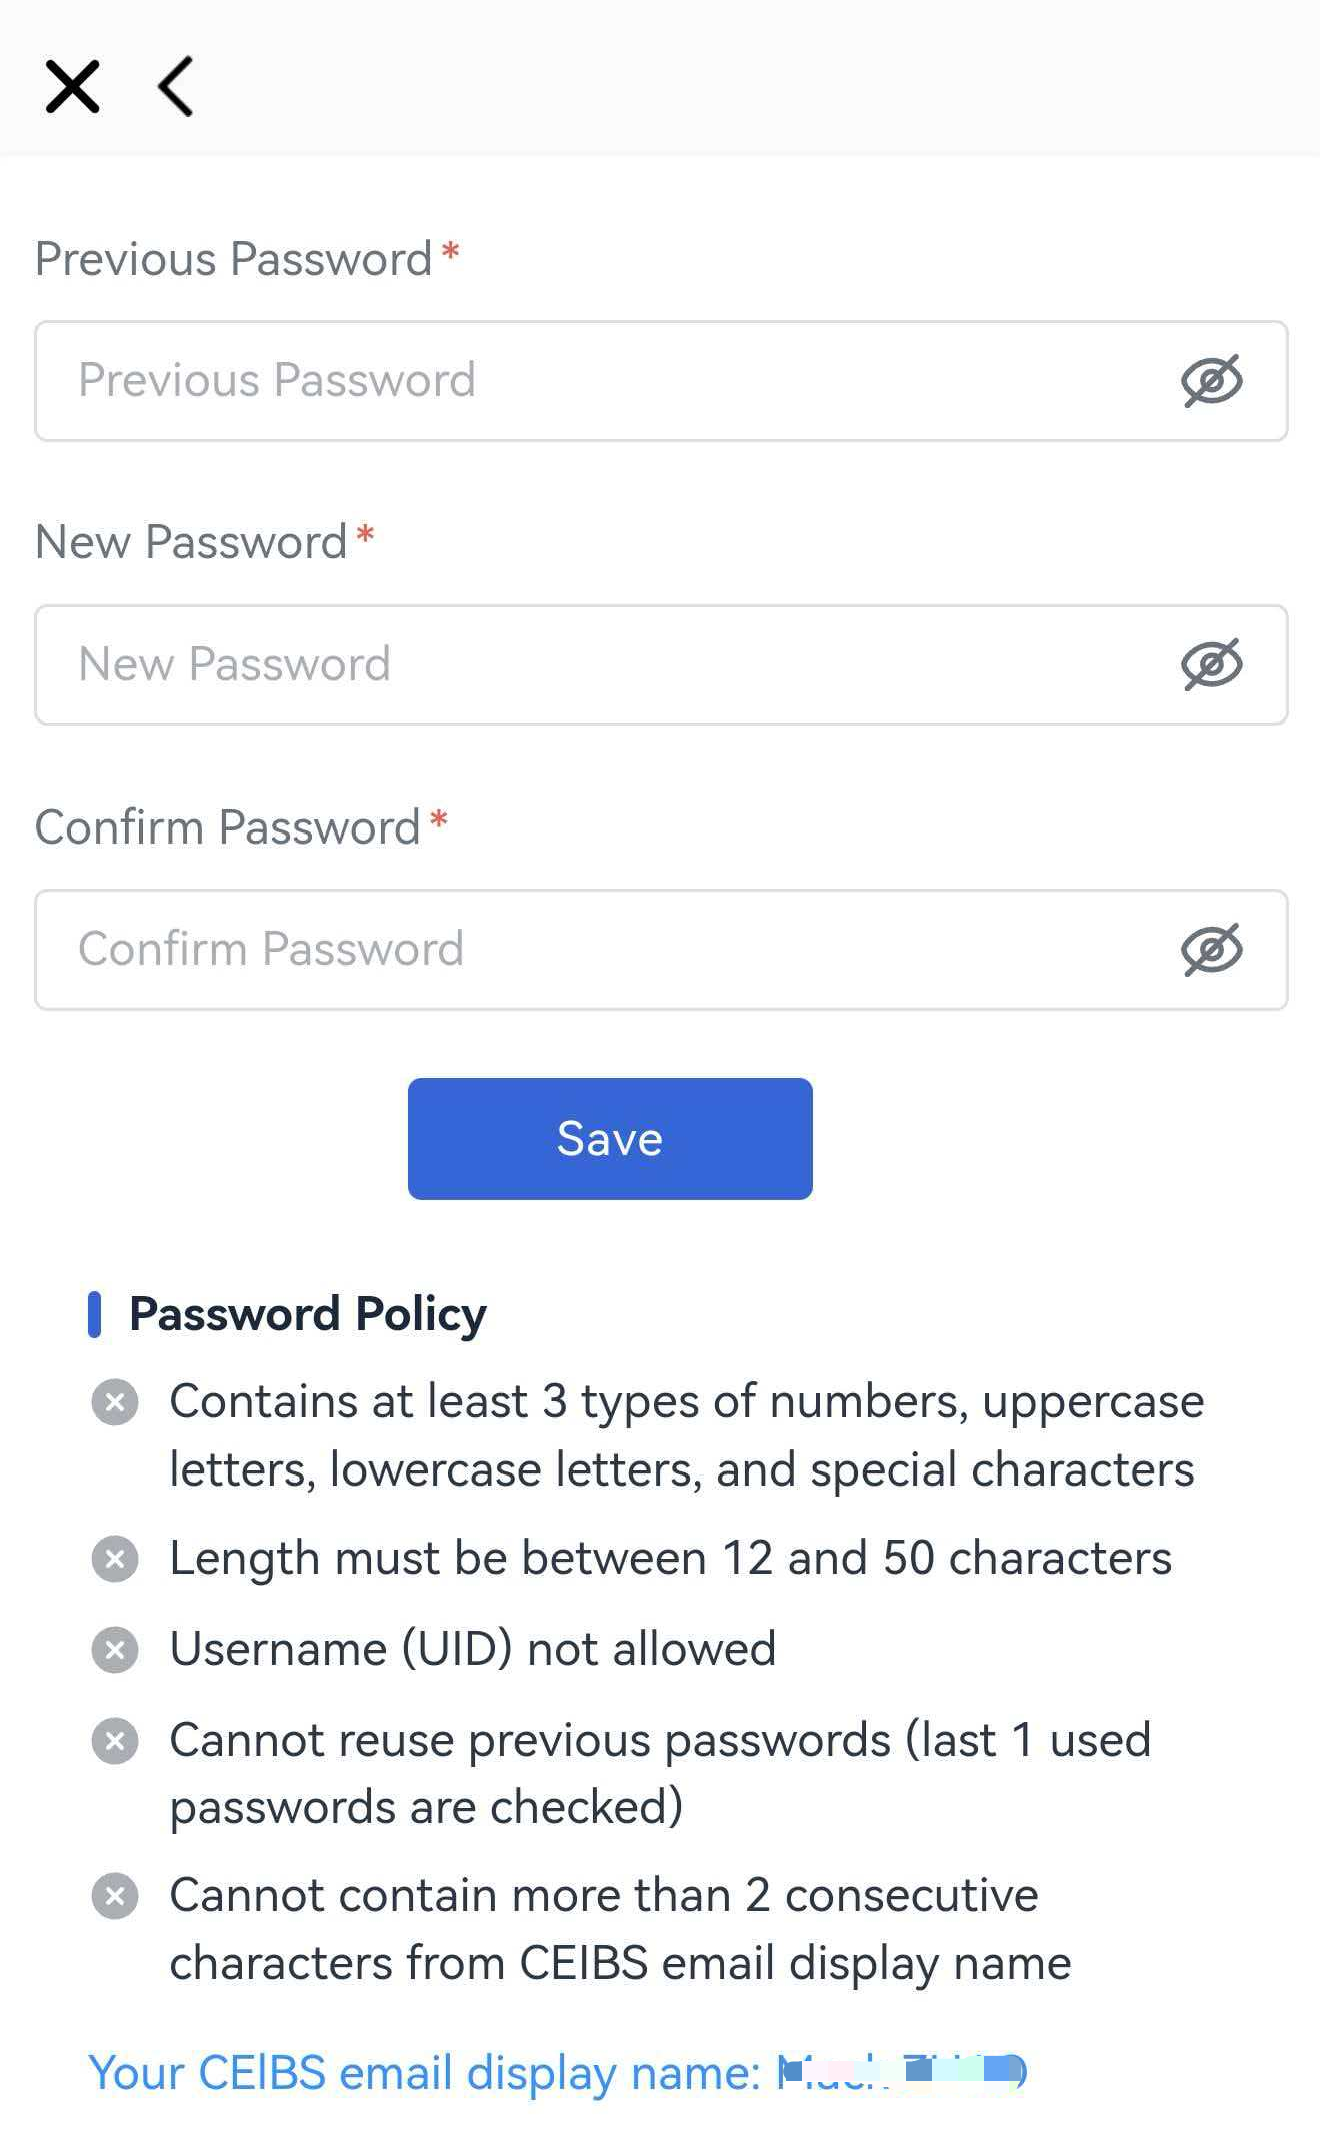Tap the CEIBS email display name line
Screen dimensions: 1320x2139
click(x=556, y=2072)
